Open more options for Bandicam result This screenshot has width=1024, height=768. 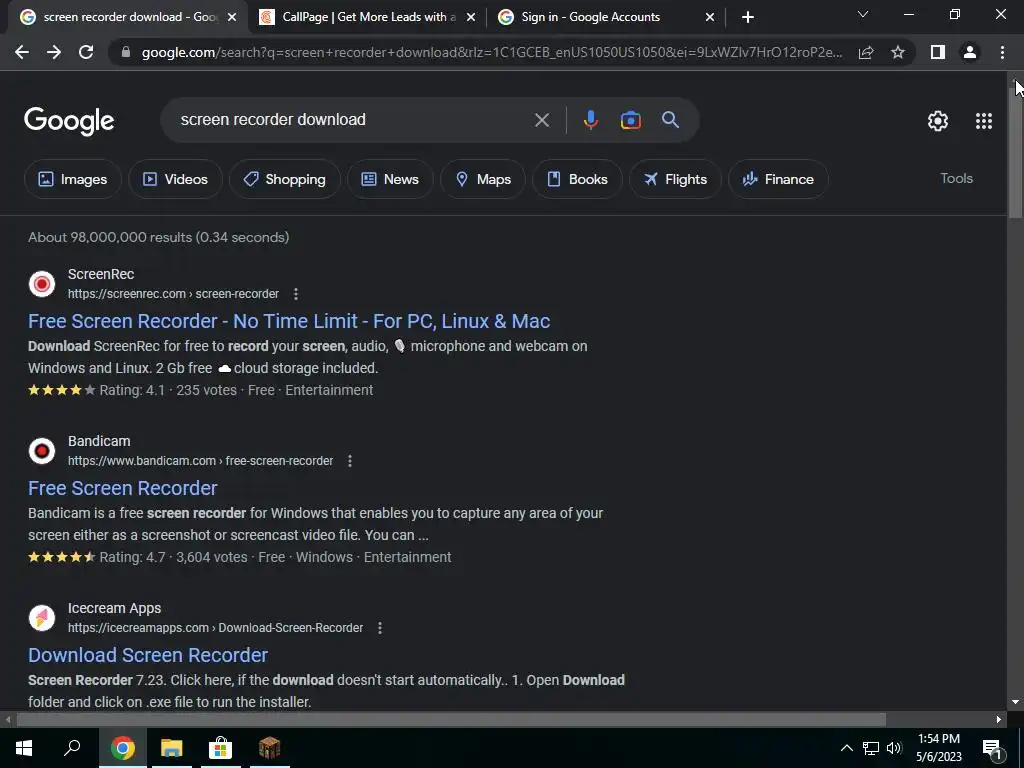[350, 461]
